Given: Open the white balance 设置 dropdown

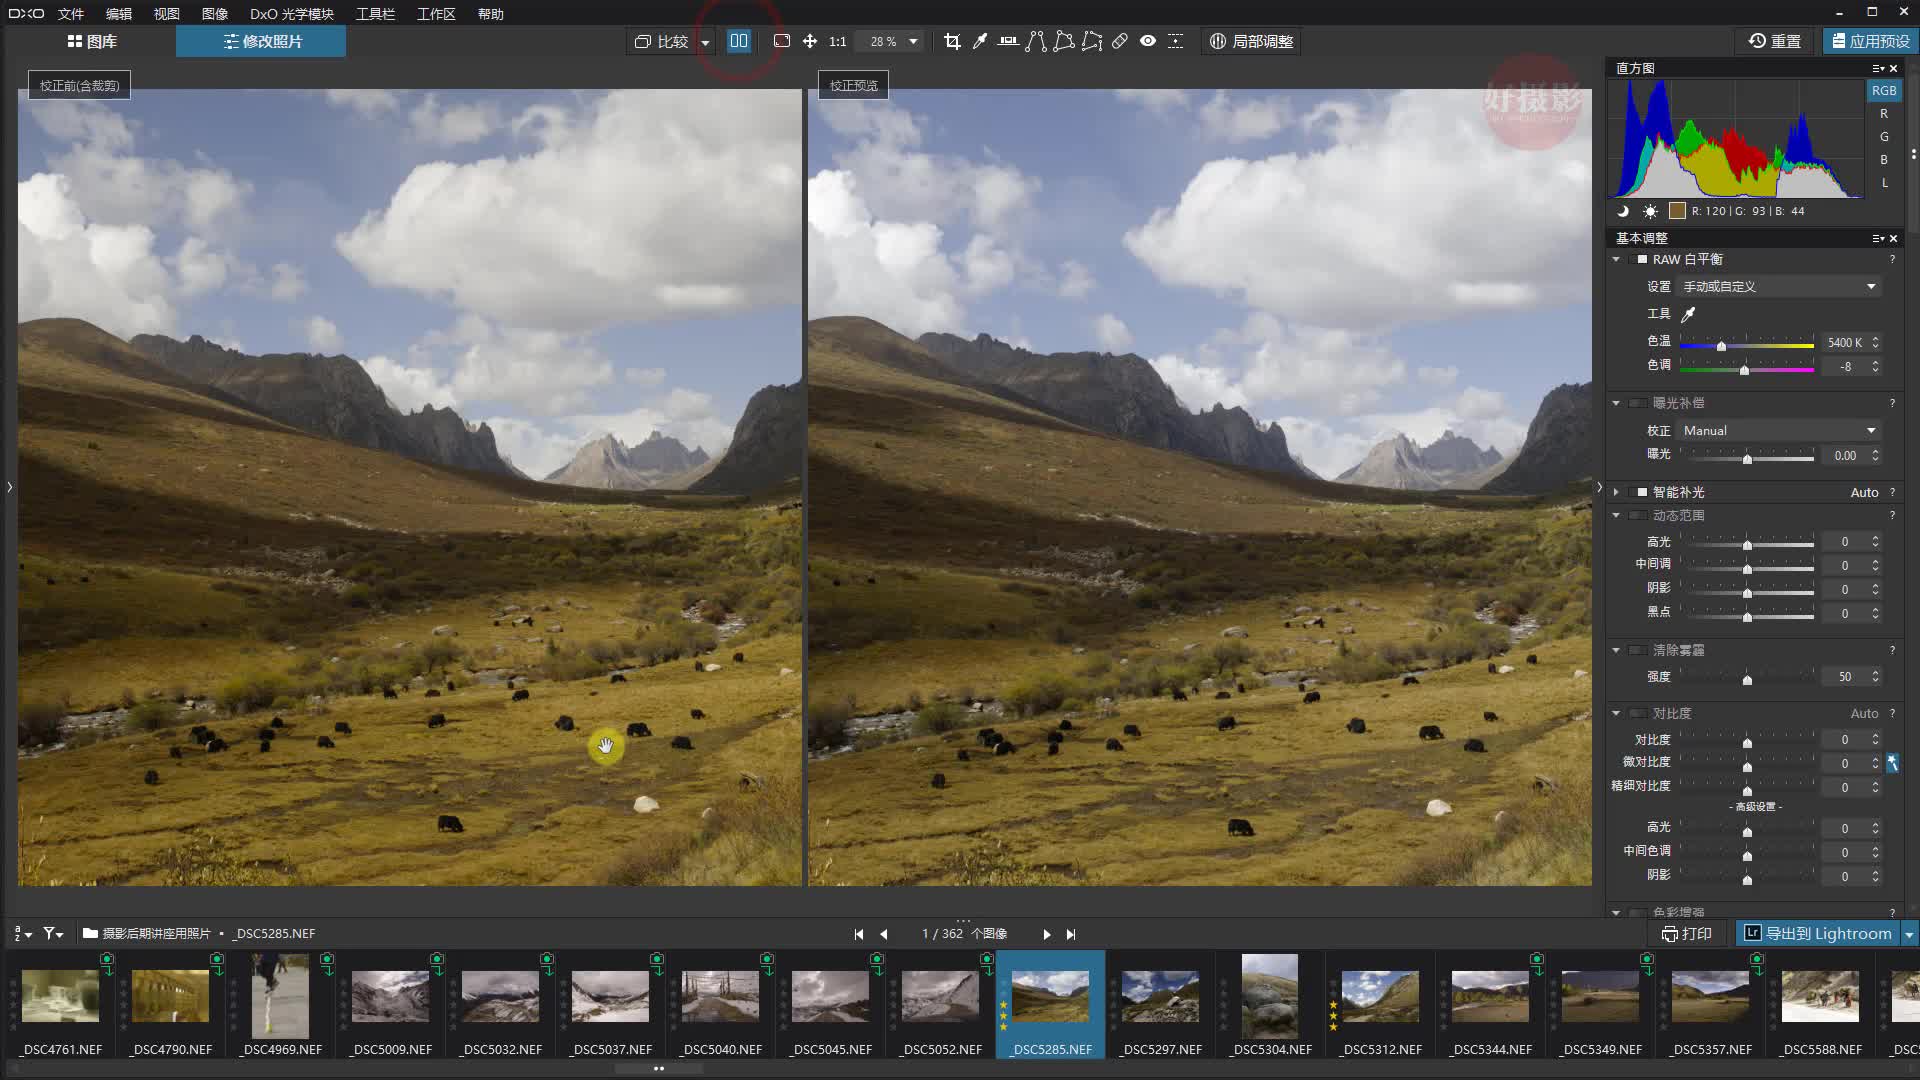Looking at the screenshot, I should click(1780, 286).
